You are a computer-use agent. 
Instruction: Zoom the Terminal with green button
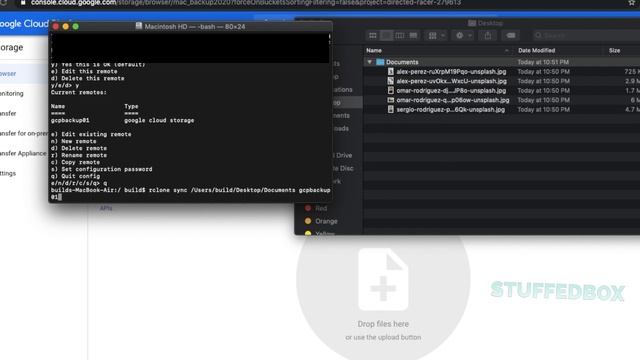point(76,27)
